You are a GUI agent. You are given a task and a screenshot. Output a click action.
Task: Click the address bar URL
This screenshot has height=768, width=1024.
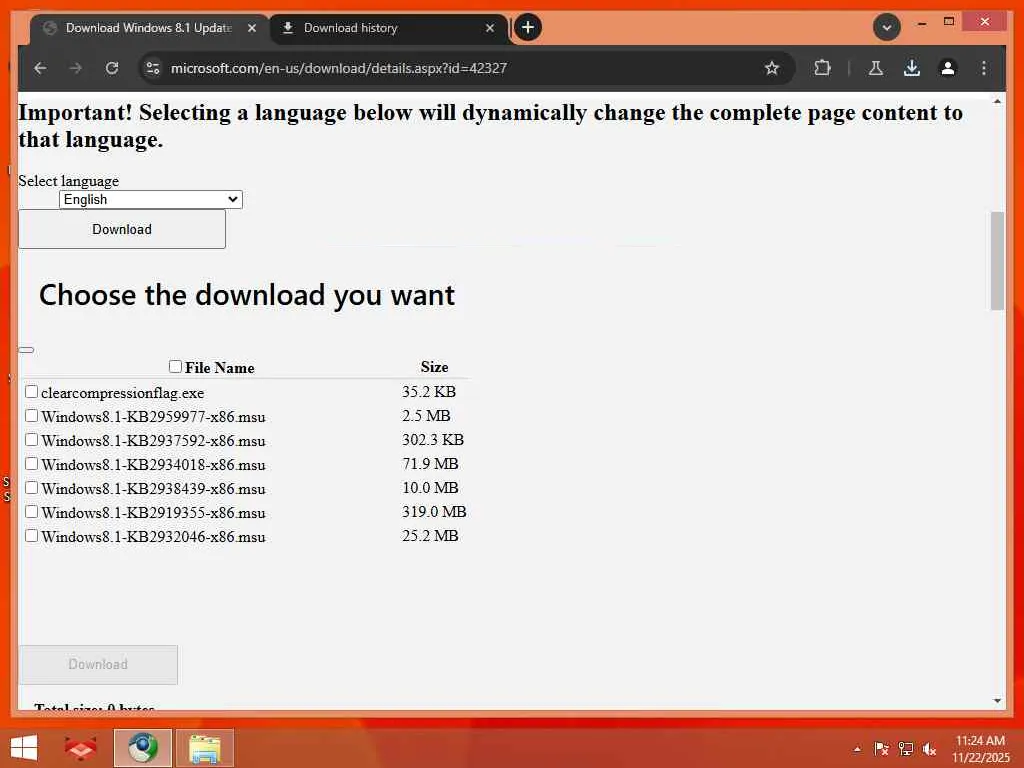click(x=338, y=68)
